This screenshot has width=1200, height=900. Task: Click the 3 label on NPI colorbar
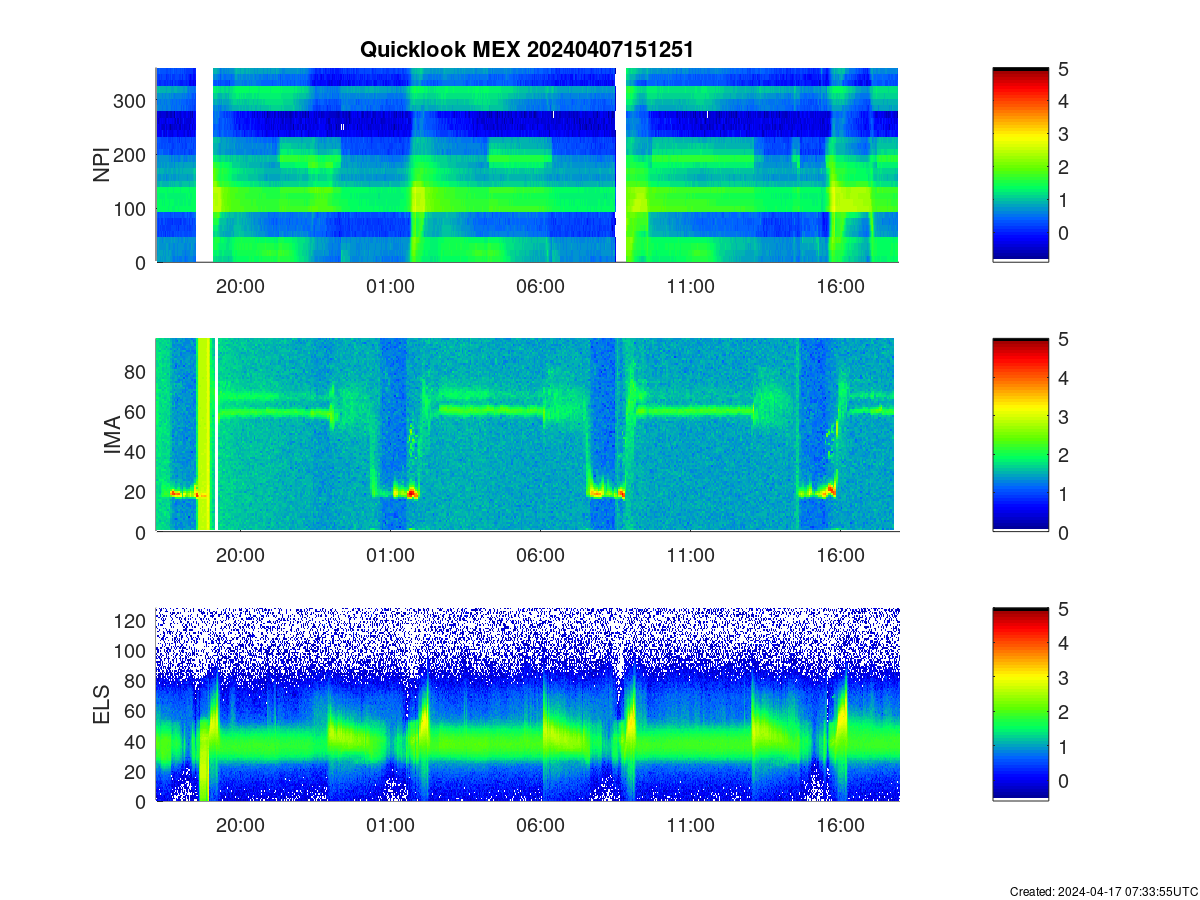1063,134
